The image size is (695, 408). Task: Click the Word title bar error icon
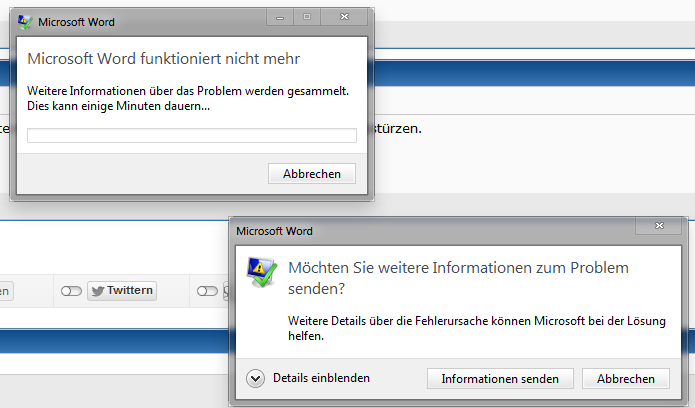(25, 22)
